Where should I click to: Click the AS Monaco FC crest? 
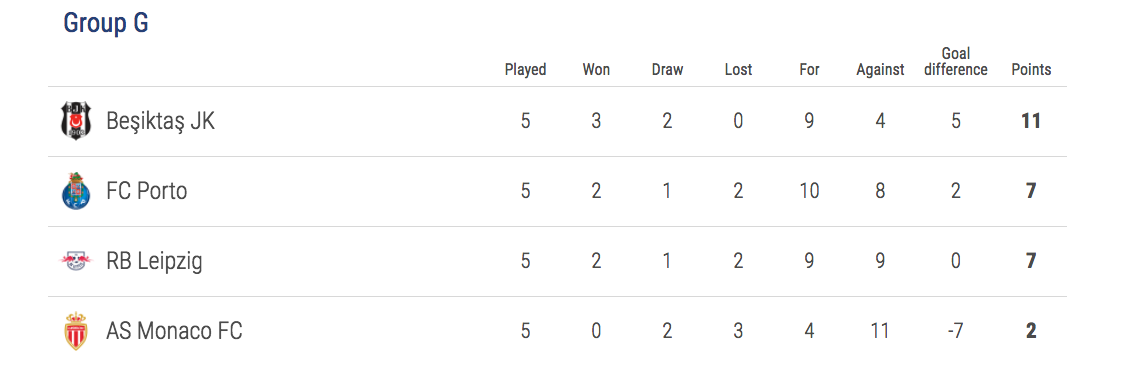[x=76, y=331]
